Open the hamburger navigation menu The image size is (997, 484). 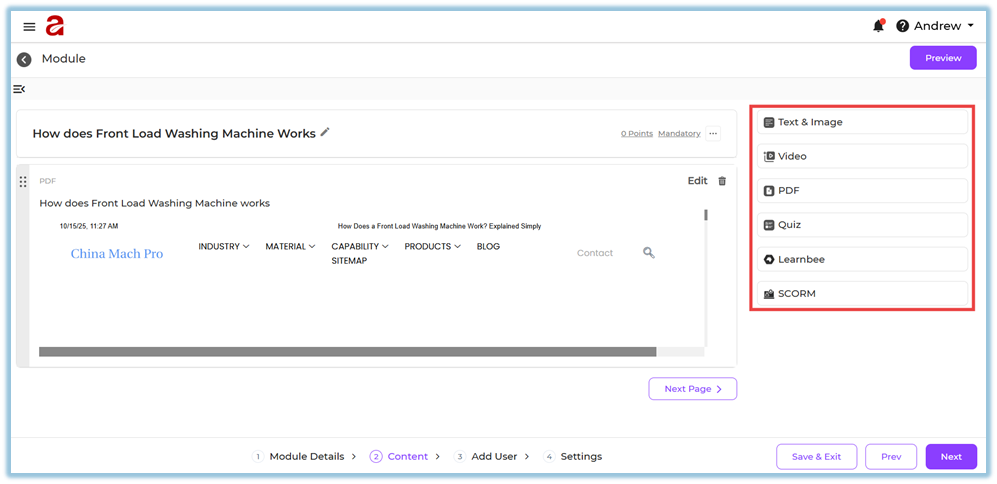point(29,26)
